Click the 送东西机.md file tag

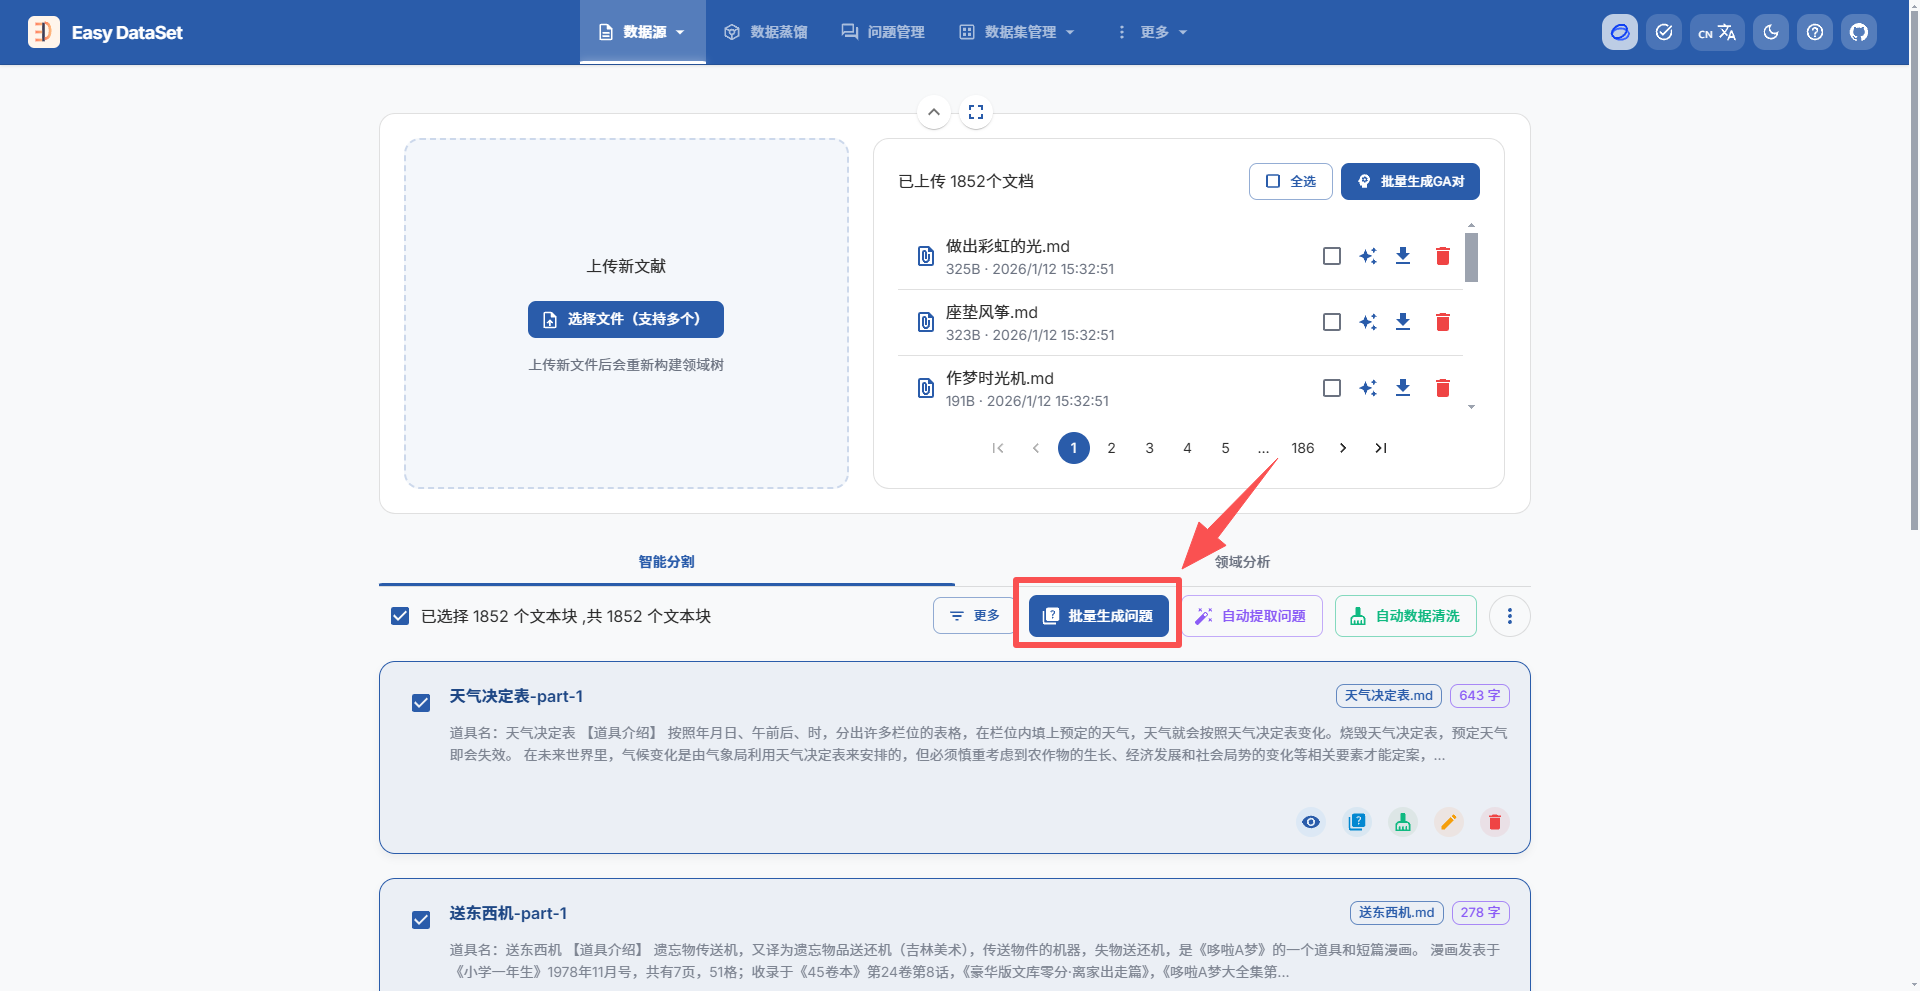[1397, 913]
